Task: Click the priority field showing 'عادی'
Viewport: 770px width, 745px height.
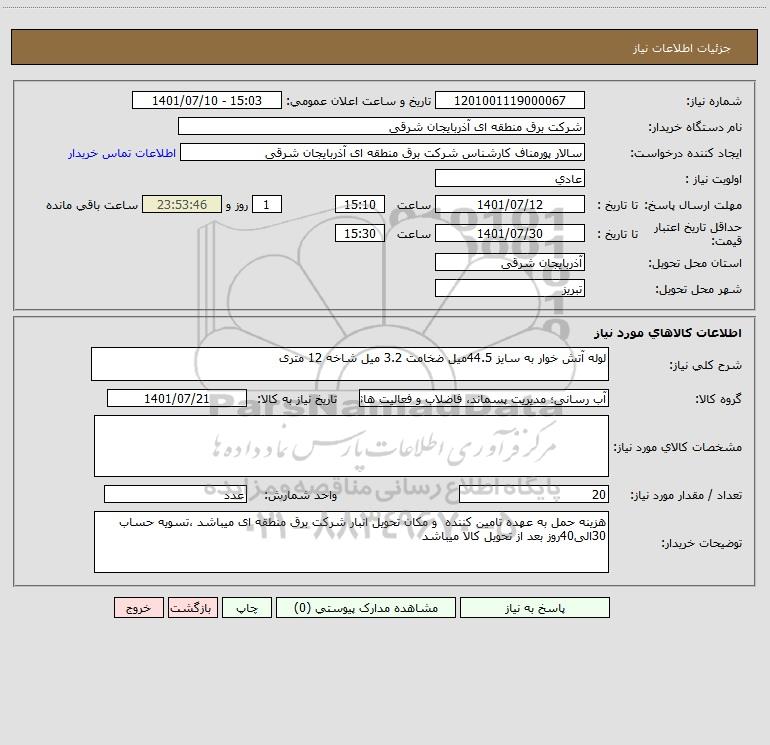Action: point(510,178)
